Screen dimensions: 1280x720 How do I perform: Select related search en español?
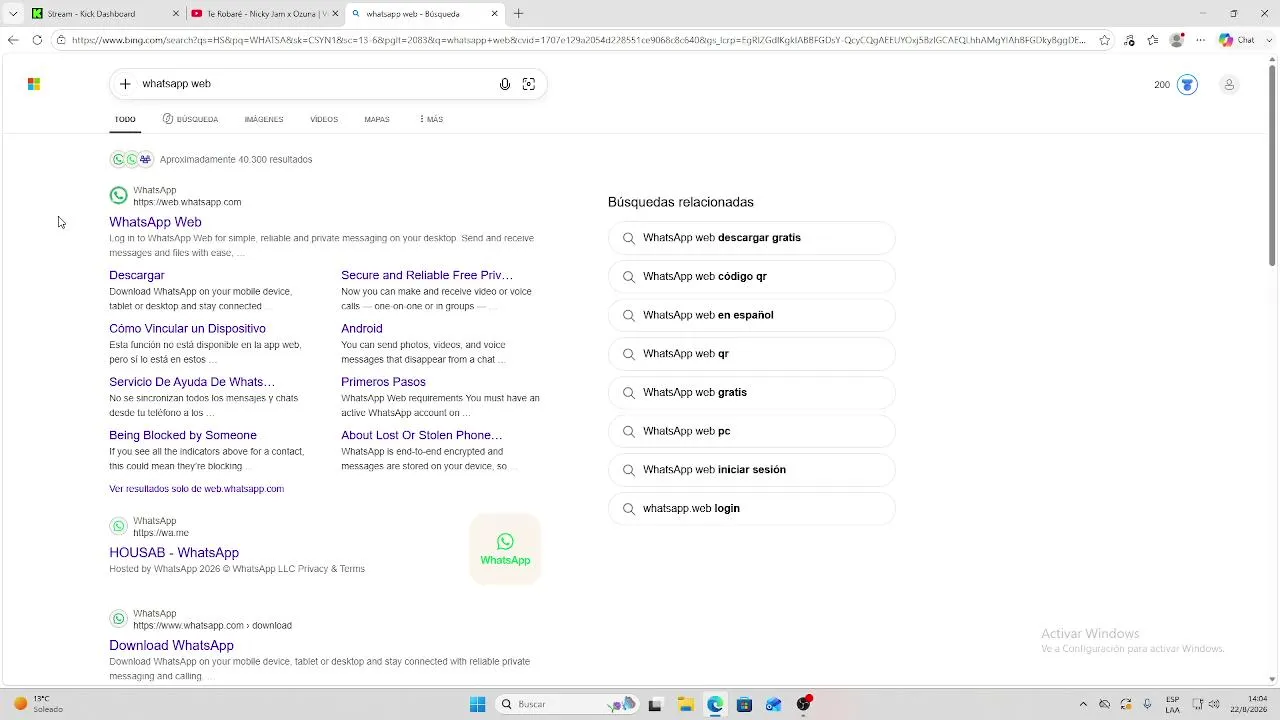(x=752, y=315)
